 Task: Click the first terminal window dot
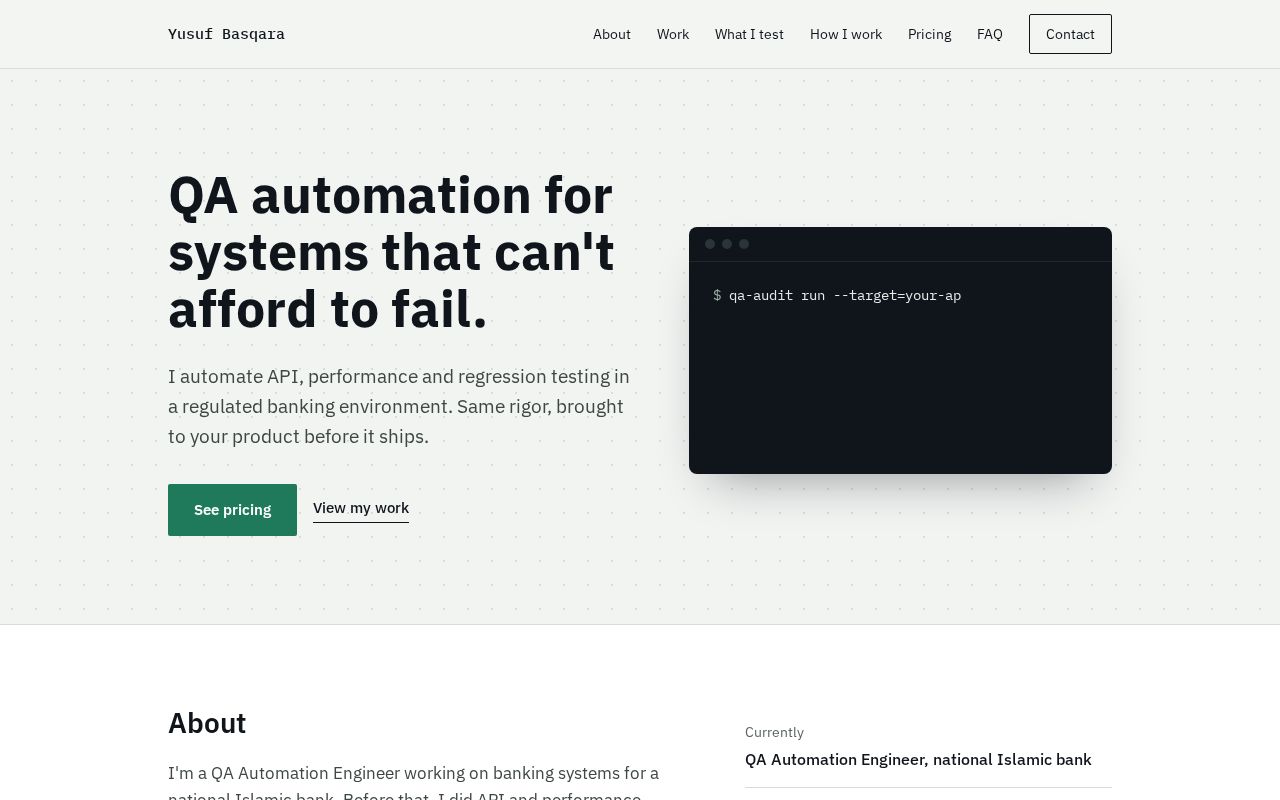(710, 244)
